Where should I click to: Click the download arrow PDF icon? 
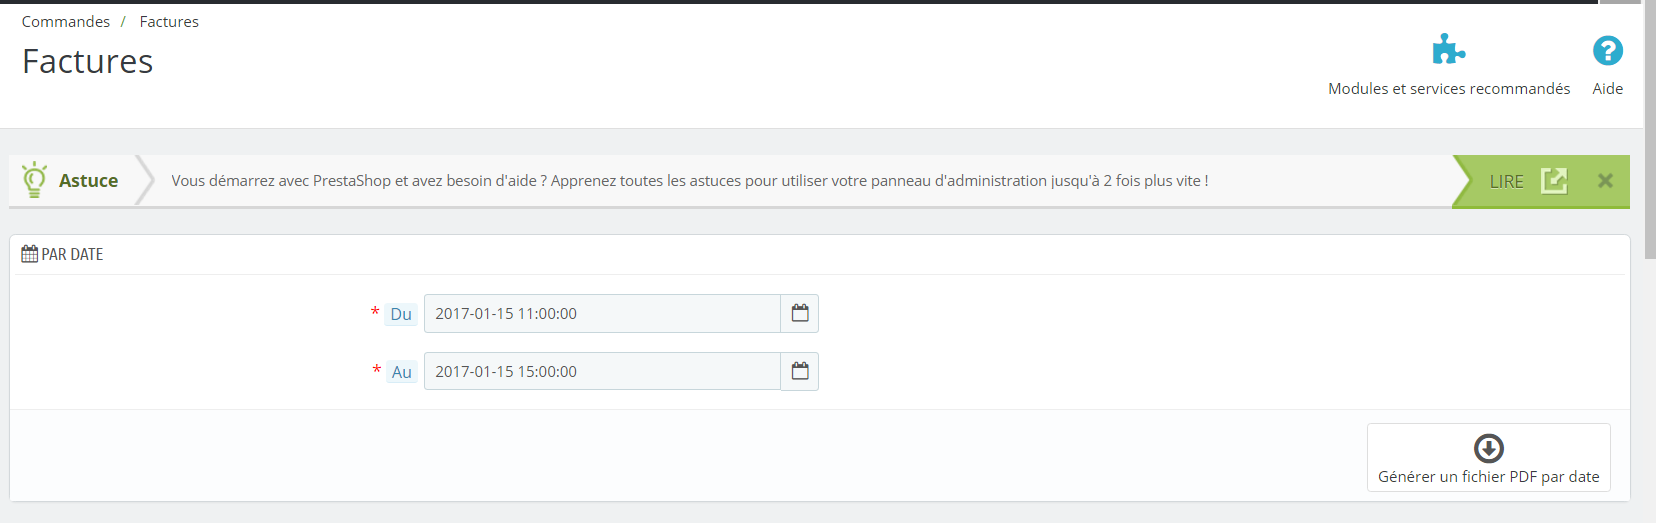click(1489, 448)
